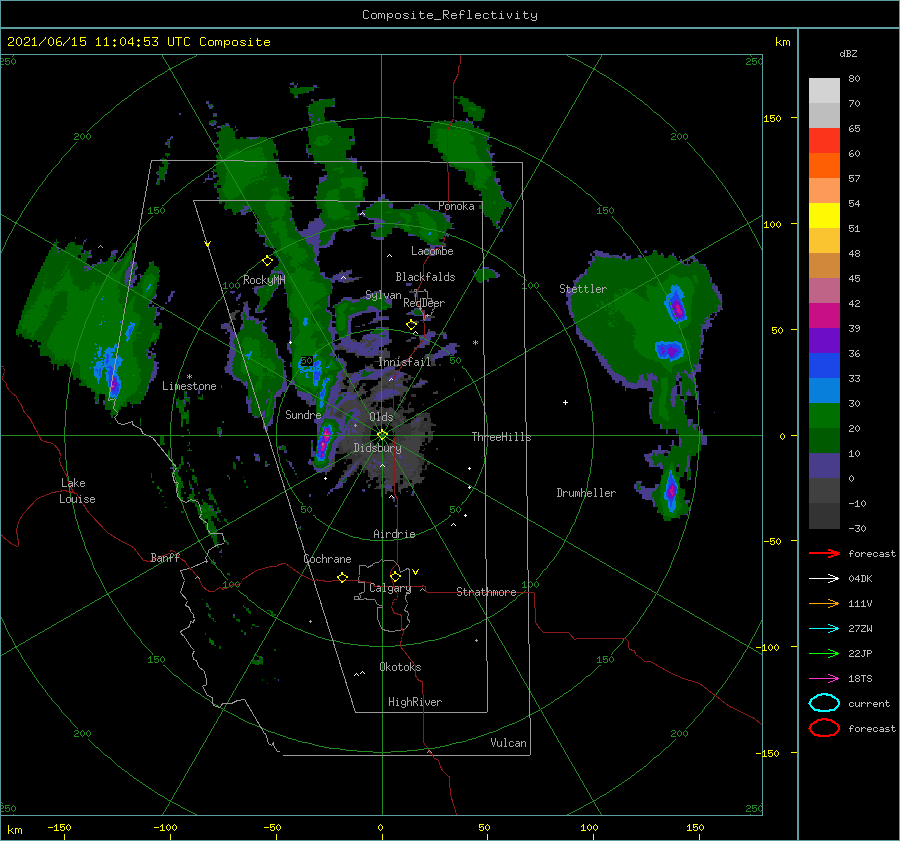The image size is (900, 841).
Task: Click the Banff town label
Action: [165, 557]
